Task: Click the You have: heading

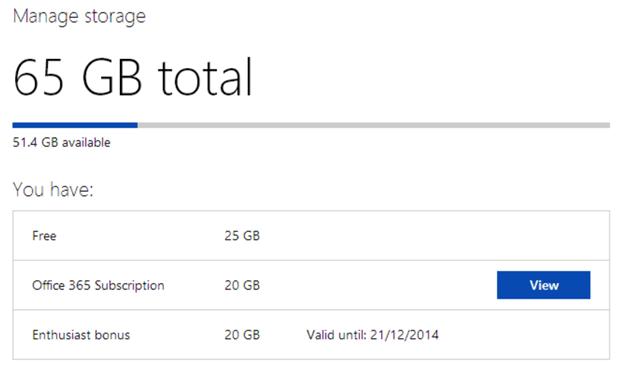Action: tap(53, 189)
